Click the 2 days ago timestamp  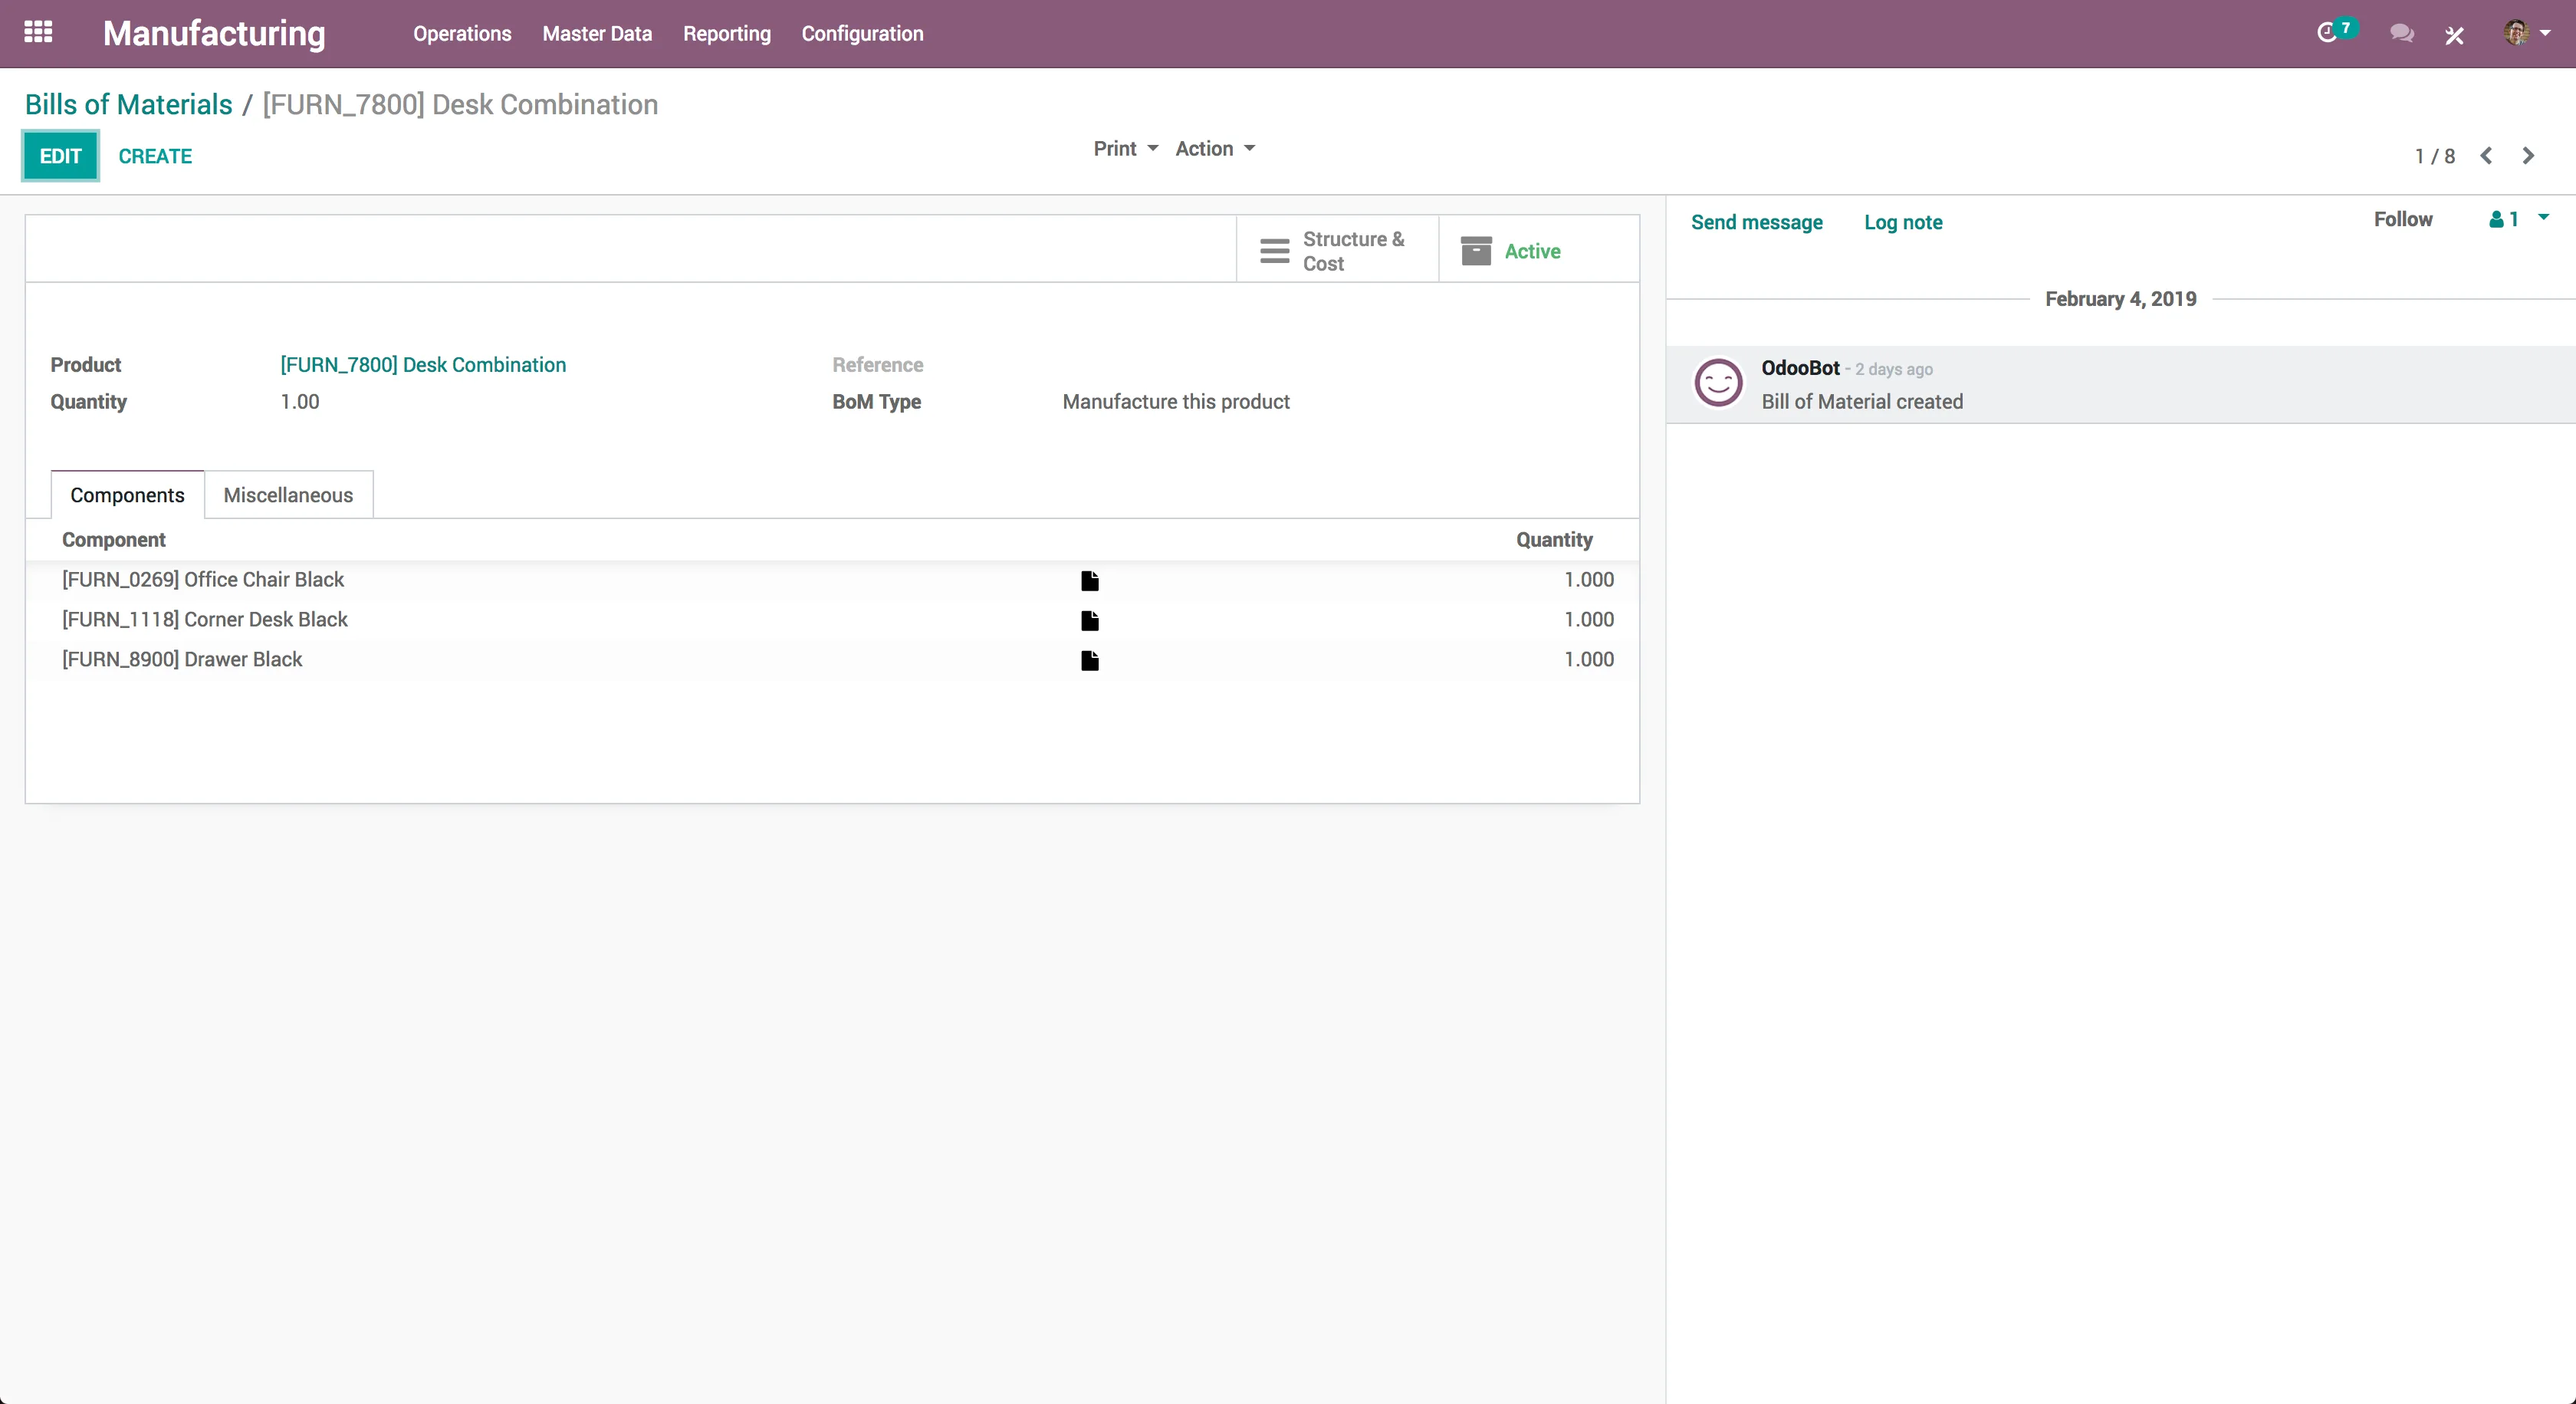(1894, 369)
